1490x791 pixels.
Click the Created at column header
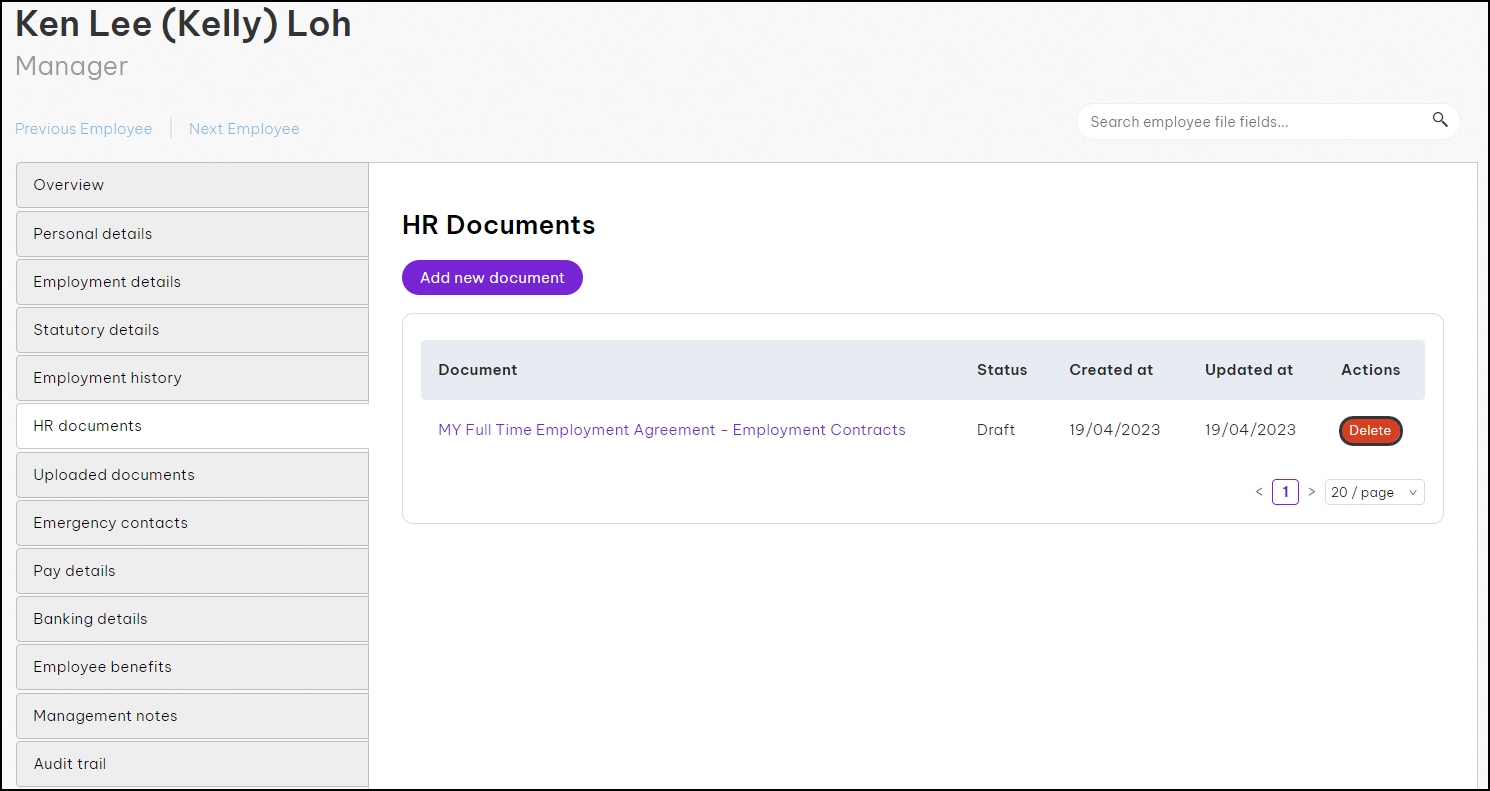[x=1111, y=370]
